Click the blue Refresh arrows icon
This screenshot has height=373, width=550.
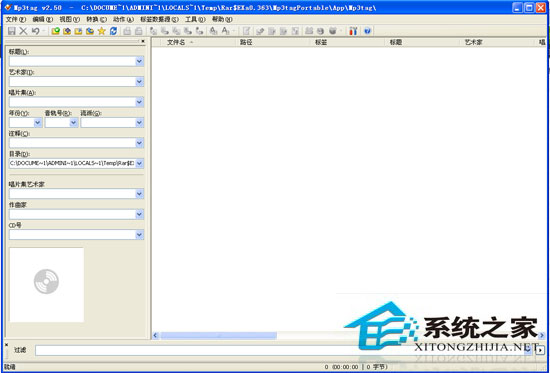click(113, 31)
